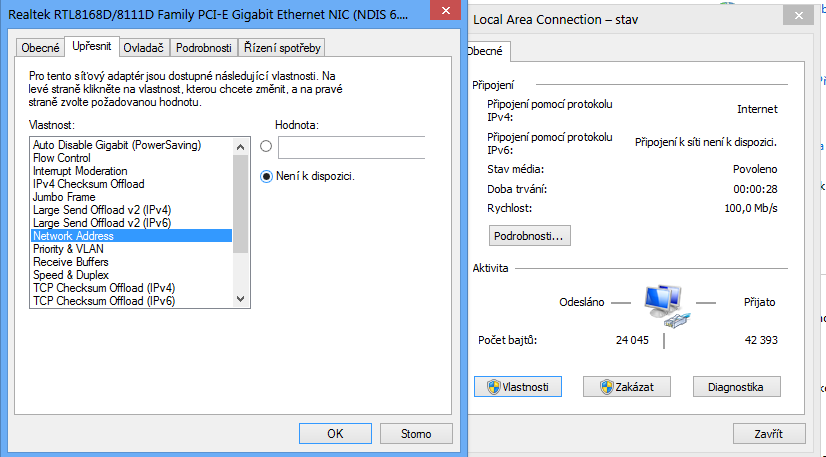
Task: Click the Podrobnosti... button
Action: 529,236
